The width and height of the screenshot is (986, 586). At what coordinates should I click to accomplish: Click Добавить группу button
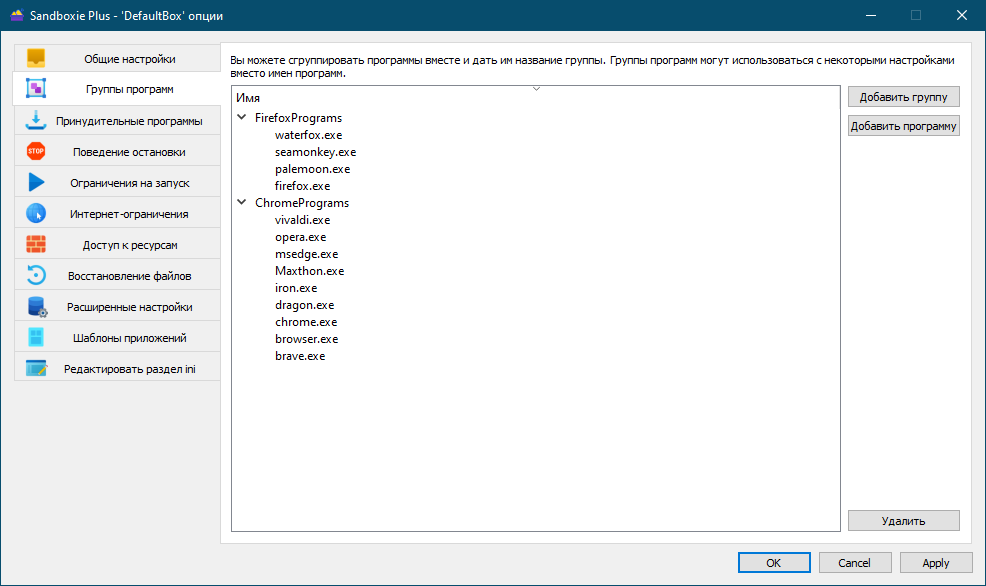[x=904, y=97]
